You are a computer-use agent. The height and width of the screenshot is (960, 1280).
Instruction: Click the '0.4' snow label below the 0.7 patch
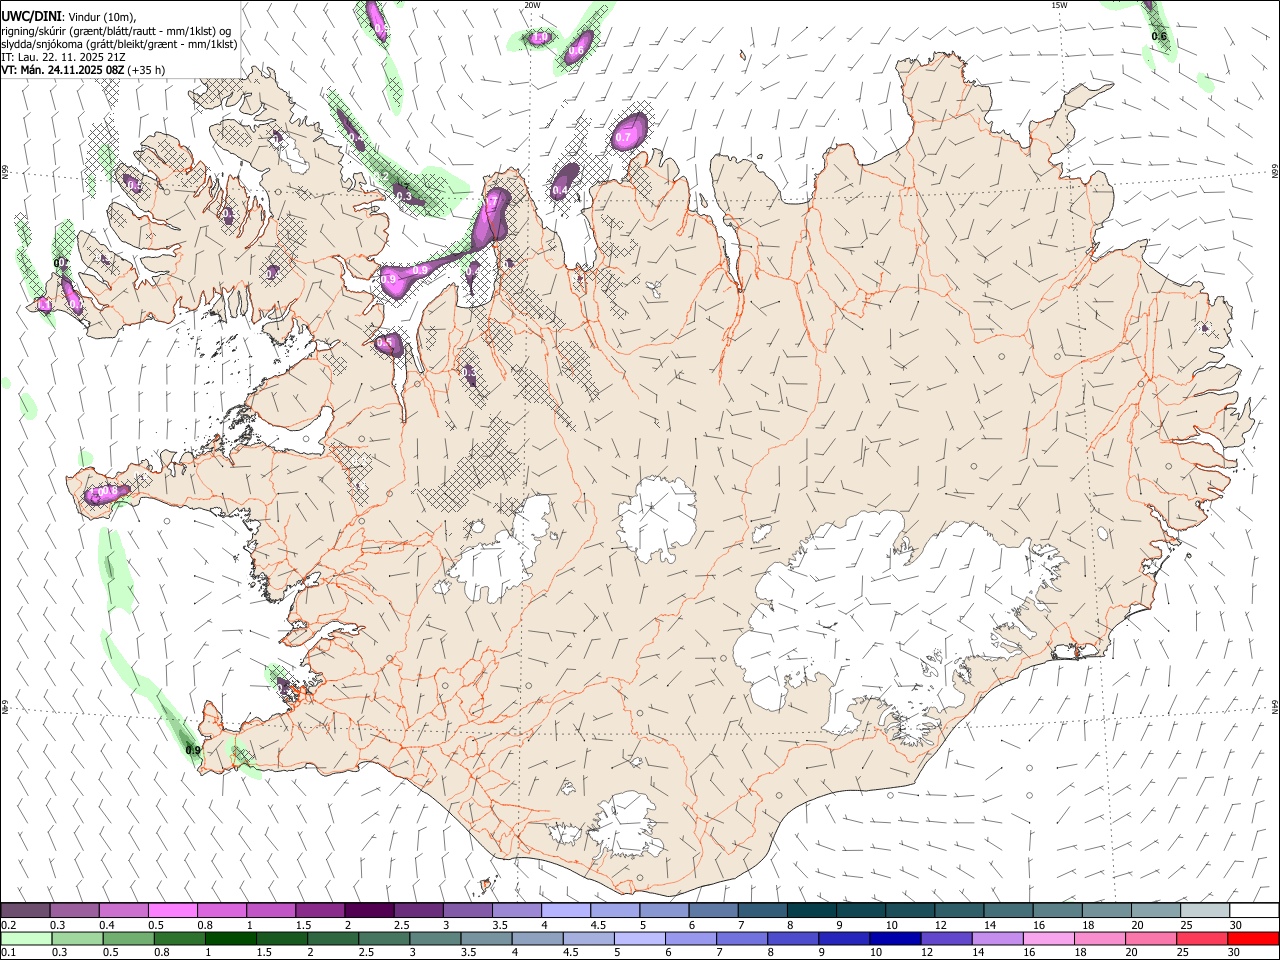pyautogui.click(x=560, y=190)
